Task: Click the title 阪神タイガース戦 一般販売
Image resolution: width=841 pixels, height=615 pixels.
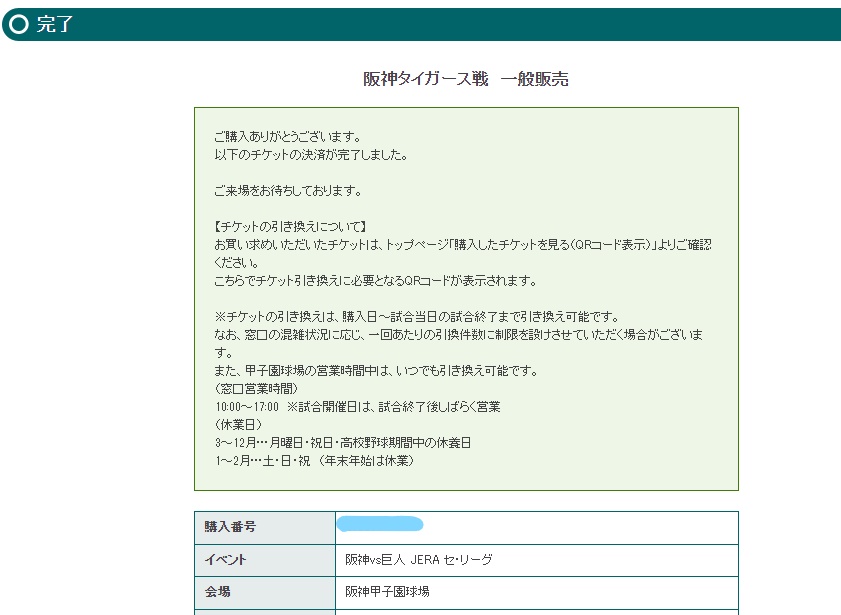Action: (x=466, y=79)
